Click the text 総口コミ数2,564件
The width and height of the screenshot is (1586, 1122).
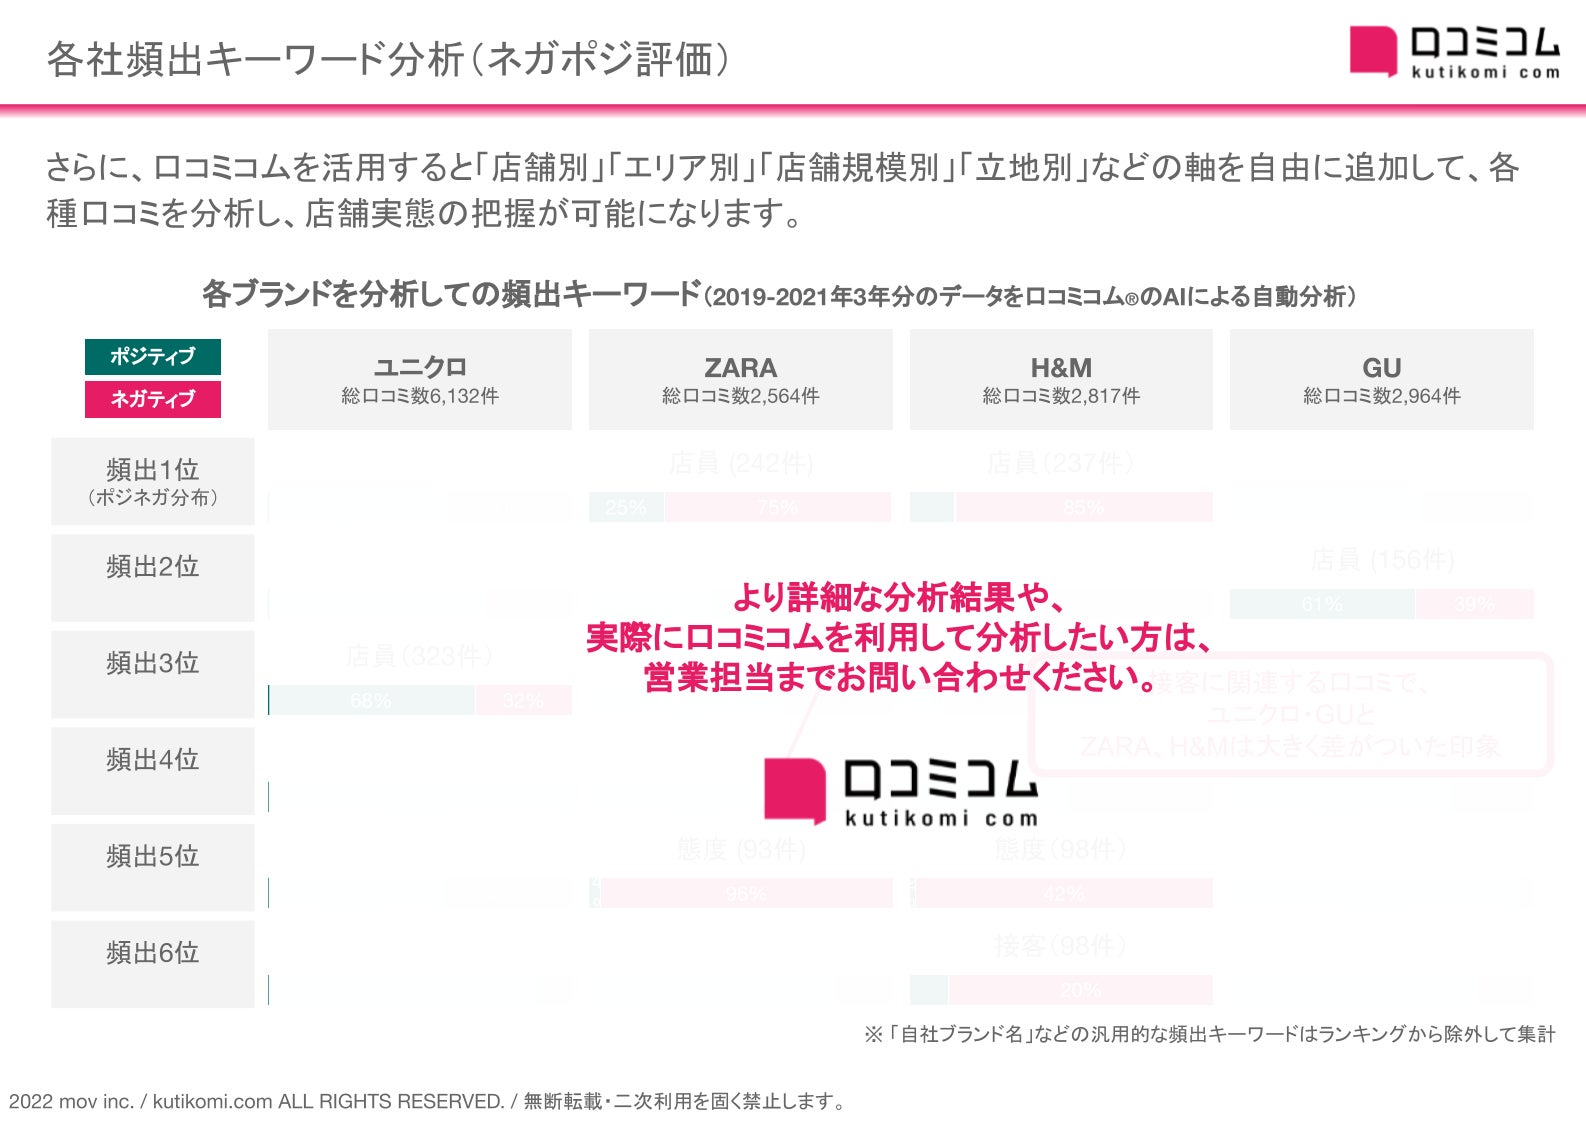741,396
